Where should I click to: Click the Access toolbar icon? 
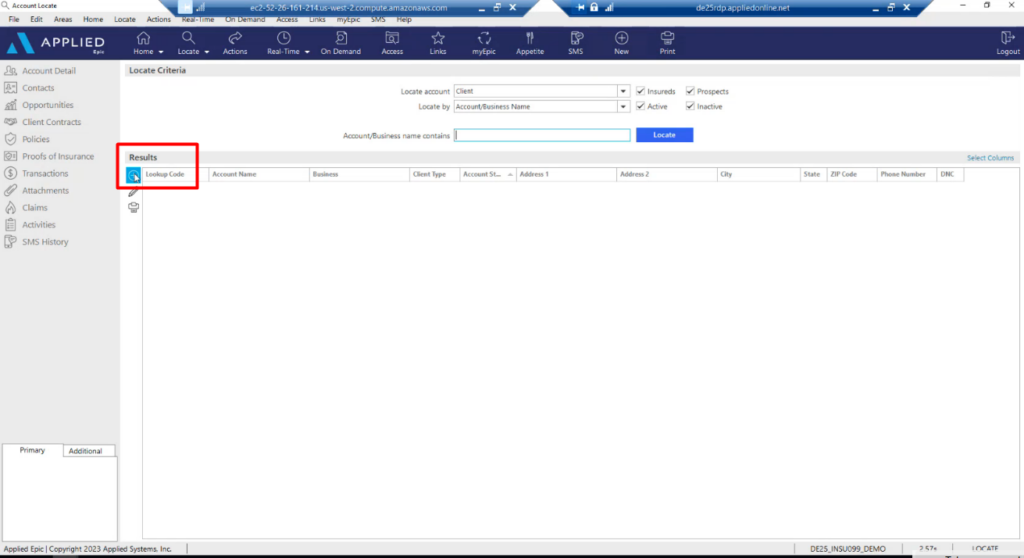(392, 38)
